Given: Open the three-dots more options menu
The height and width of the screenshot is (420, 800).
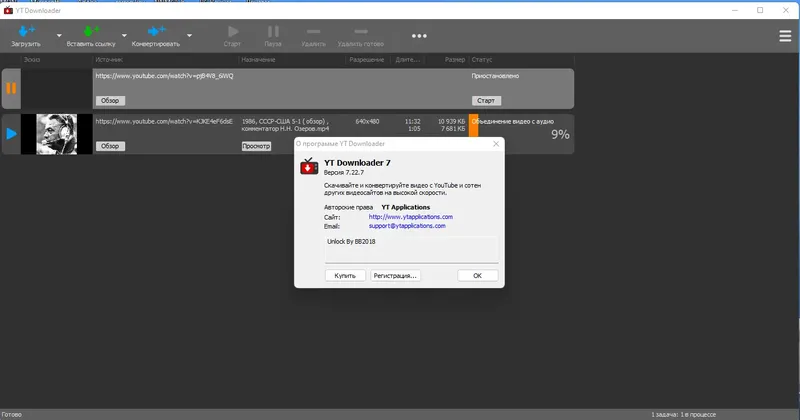Looking at the screenshot, I should [x=419, y=36].
